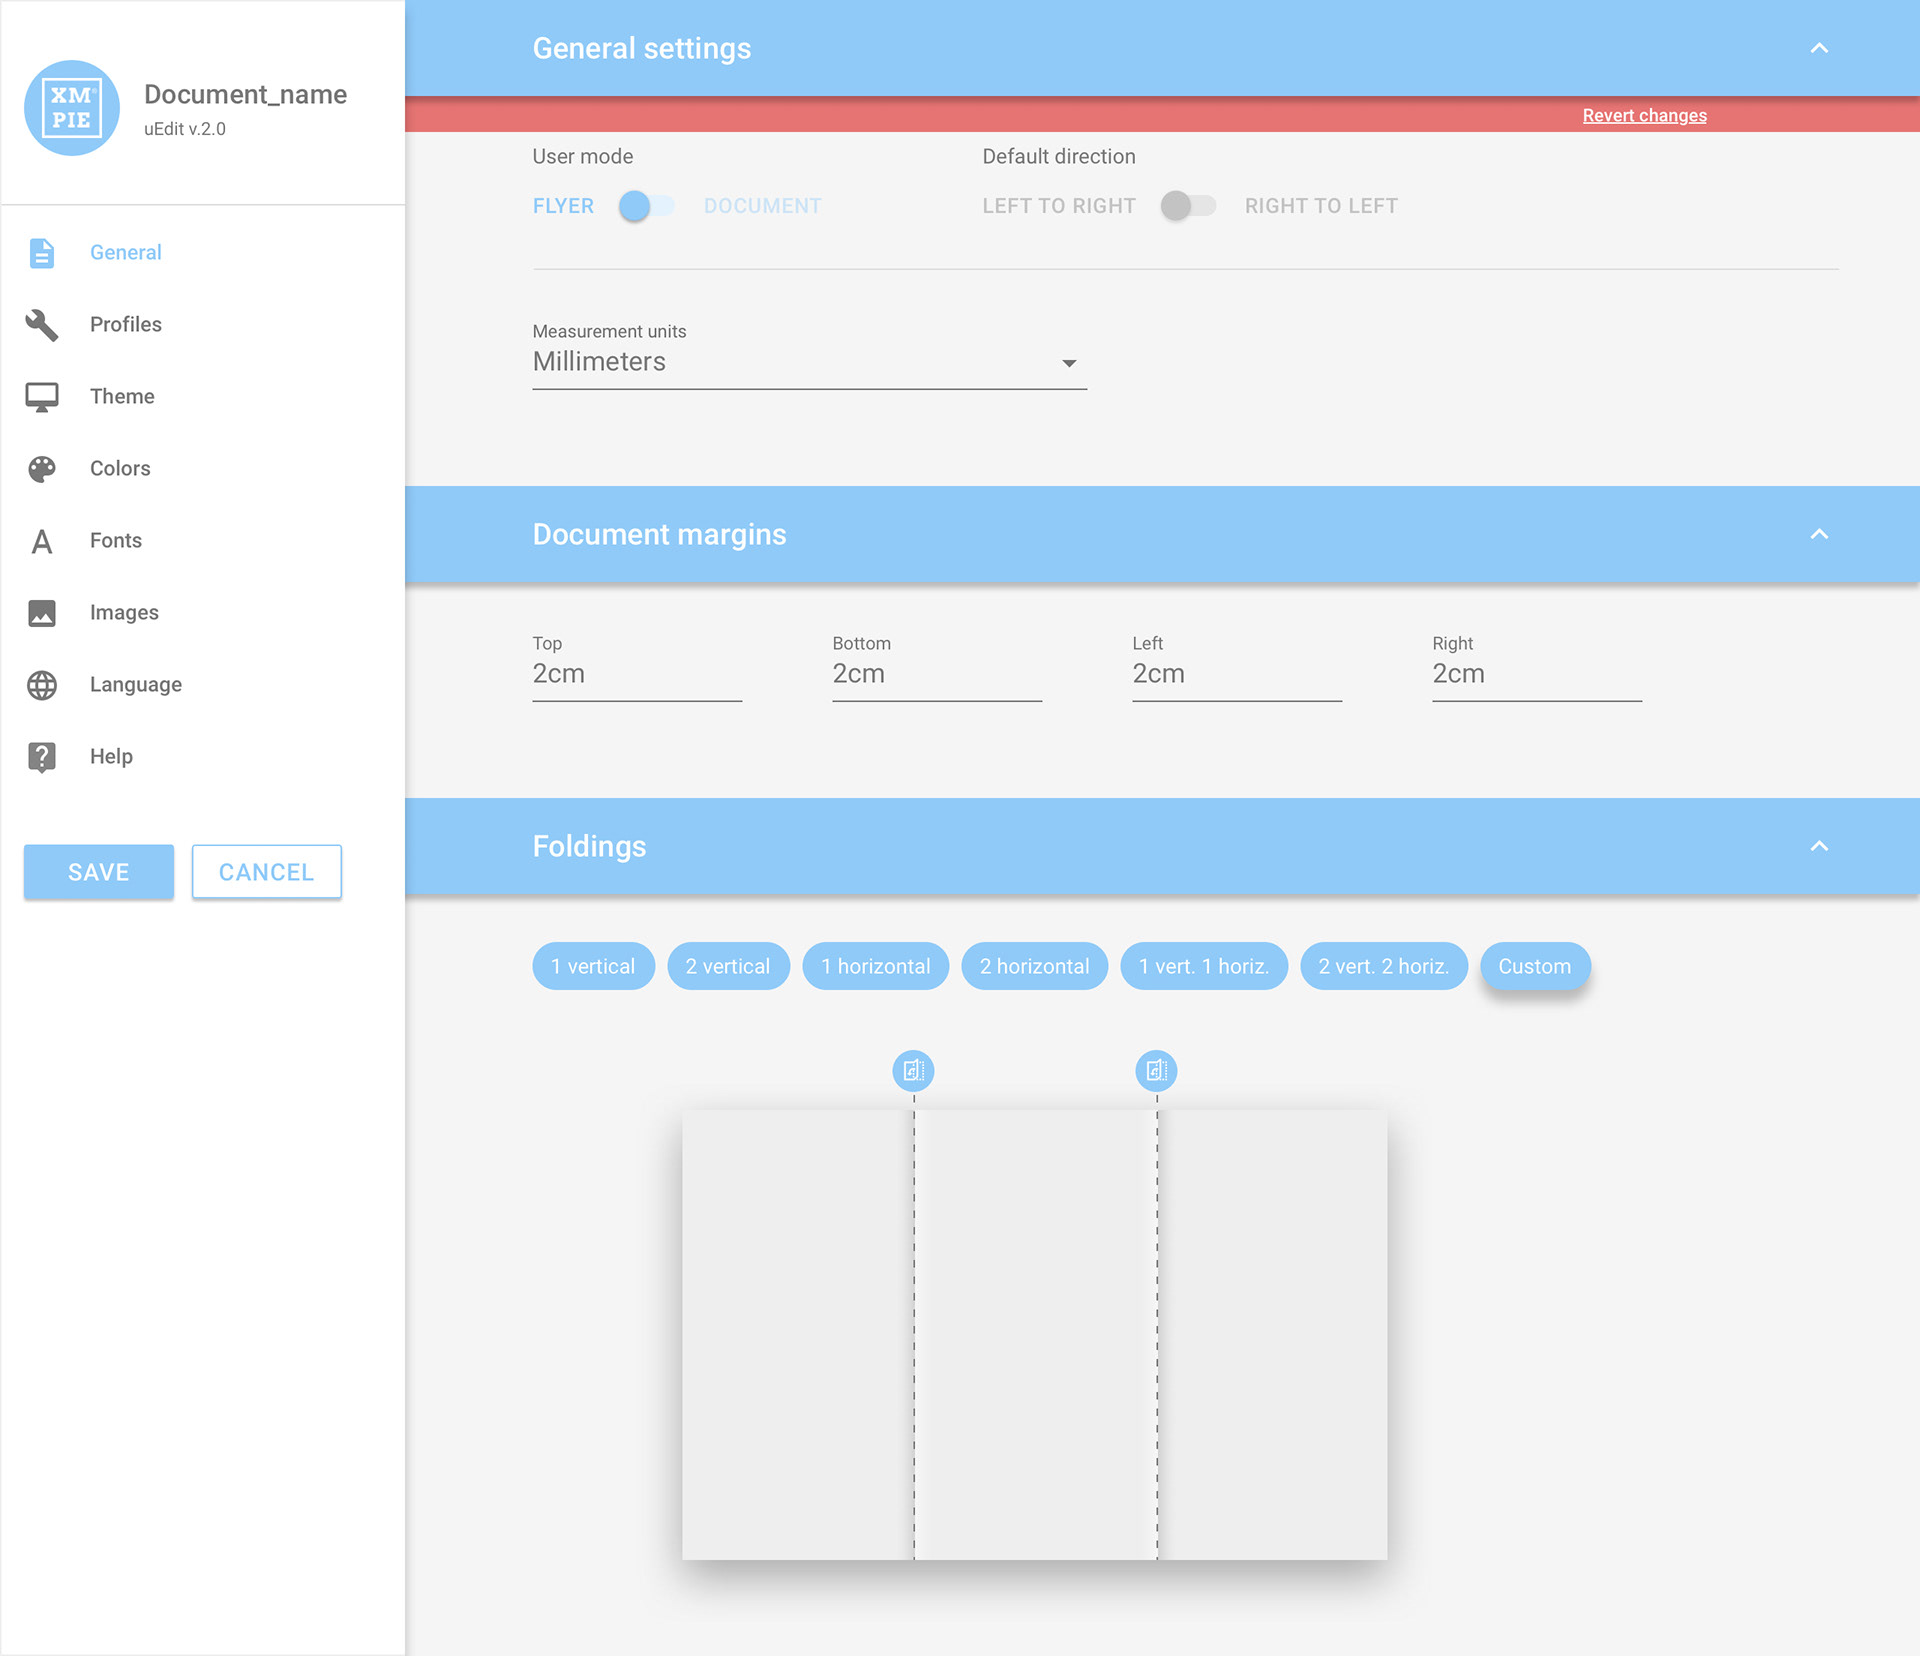Click the Theme monitor icon
This screenshot has width=1920, height=1656.
click(42, 397)
